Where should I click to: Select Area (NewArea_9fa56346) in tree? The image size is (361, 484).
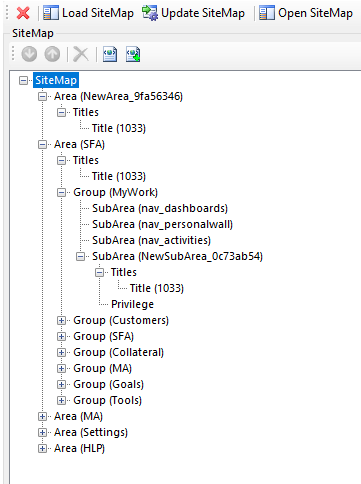click(x=118, y=96)
